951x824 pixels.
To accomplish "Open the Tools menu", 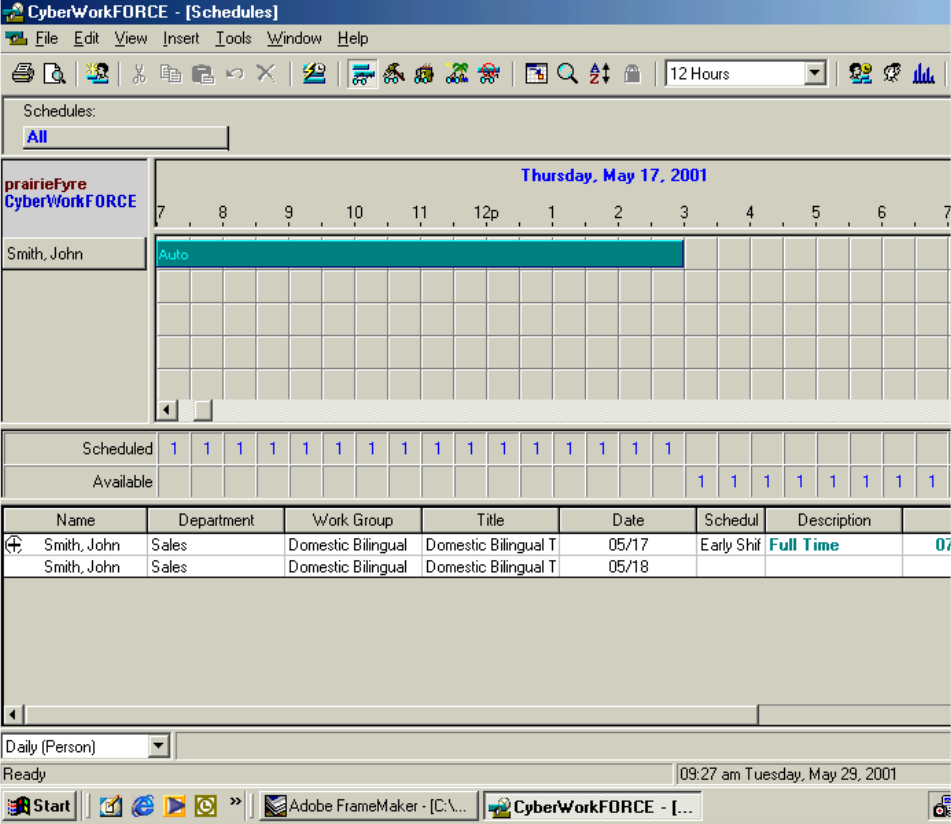I will tap(233, 38).
